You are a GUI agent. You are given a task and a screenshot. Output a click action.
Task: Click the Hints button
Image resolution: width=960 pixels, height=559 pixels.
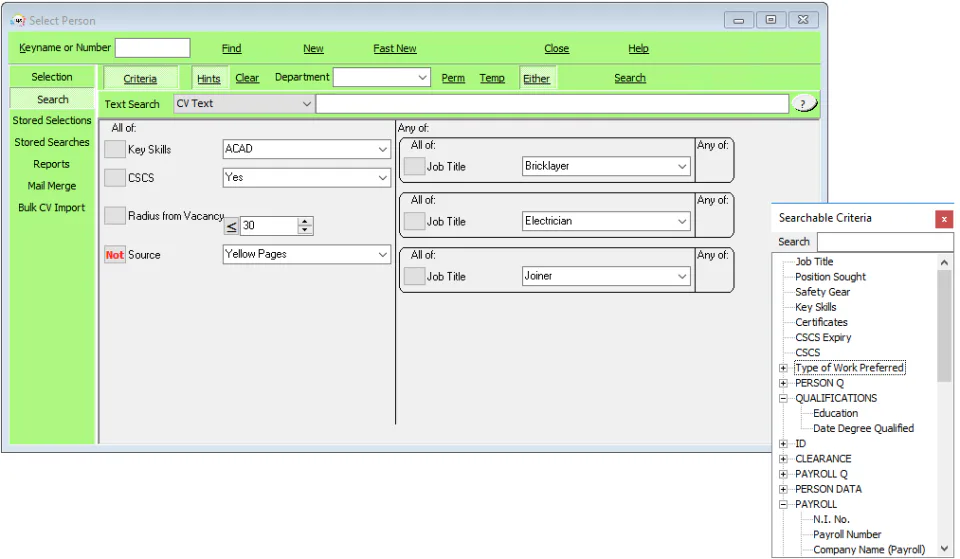209,78
